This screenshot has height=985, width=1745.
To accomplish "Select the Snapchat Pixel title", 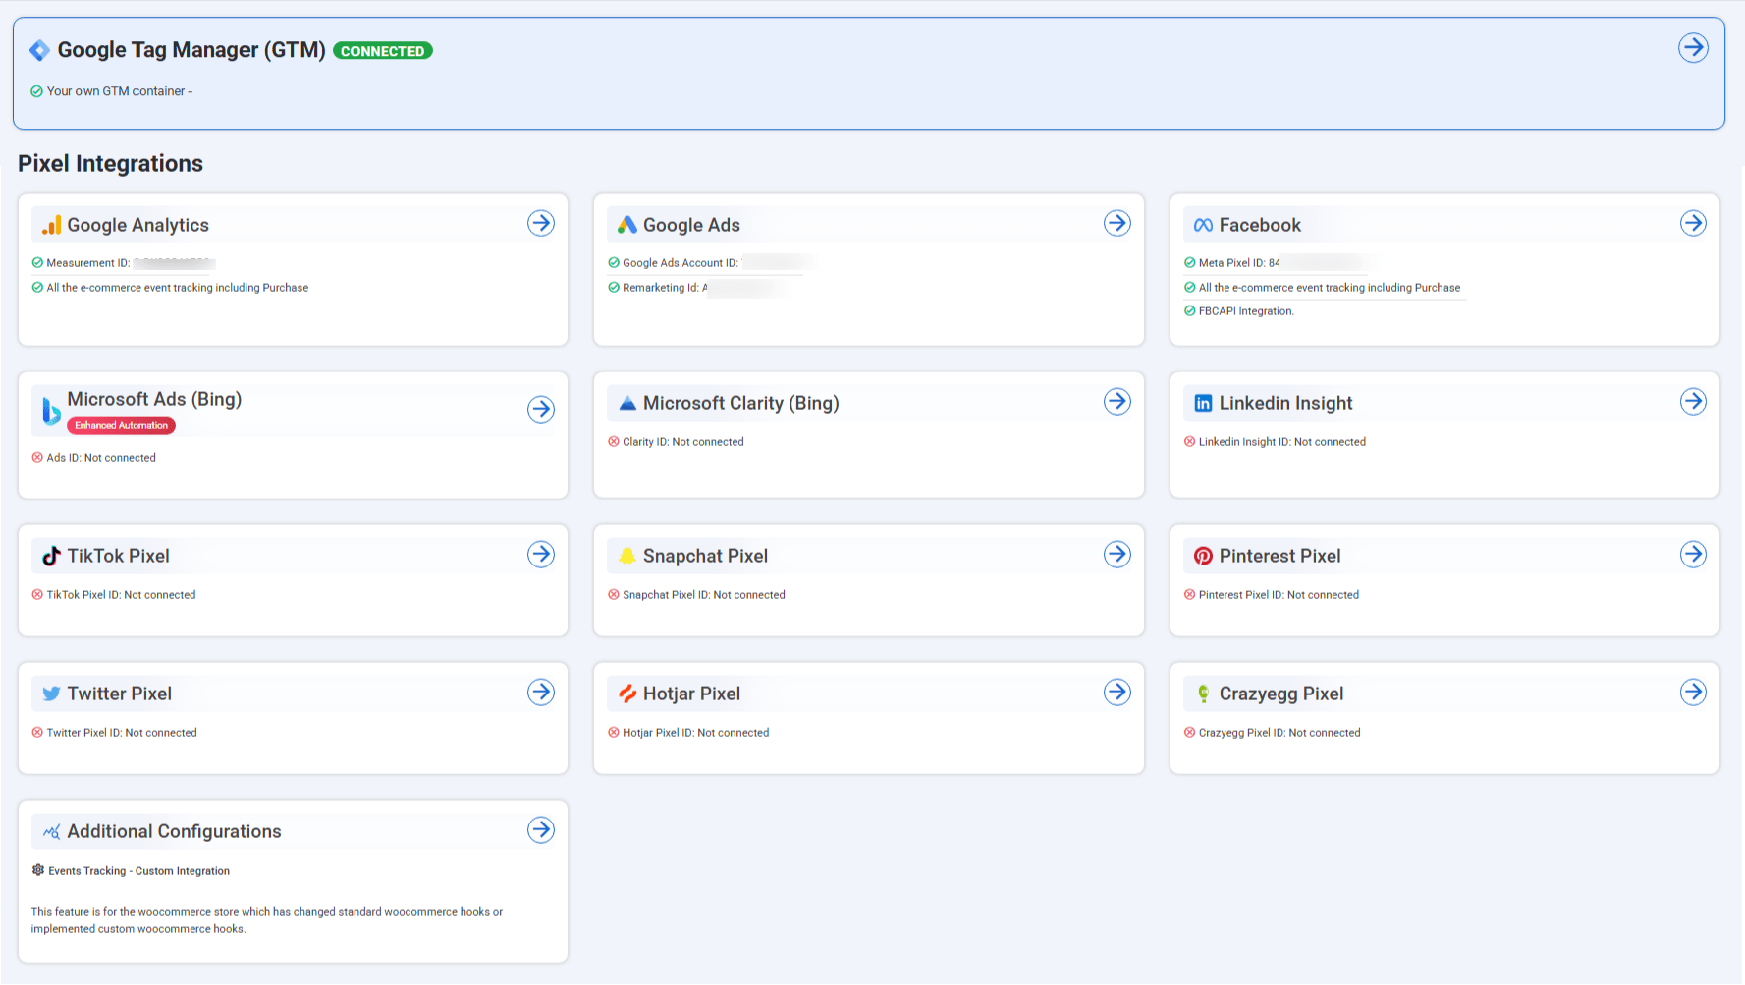I will [705, 557].
